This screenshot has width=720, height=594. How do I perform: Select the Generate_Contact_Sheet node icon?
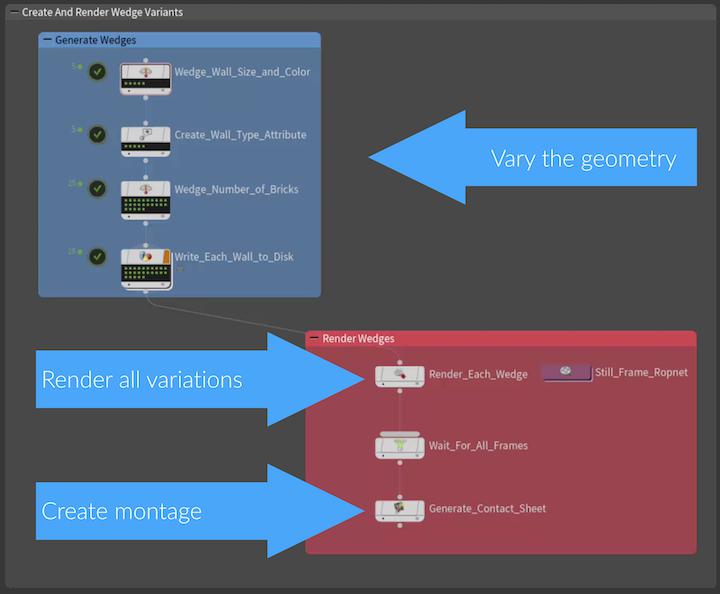coord(399,509)
